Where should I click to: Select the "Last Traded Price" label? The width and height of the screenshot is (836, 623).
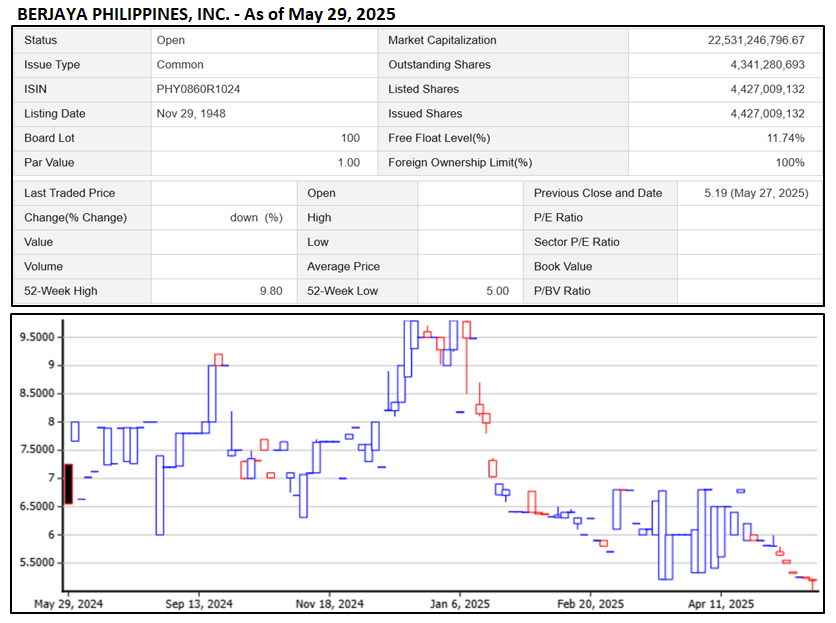(x=69, y=193)
